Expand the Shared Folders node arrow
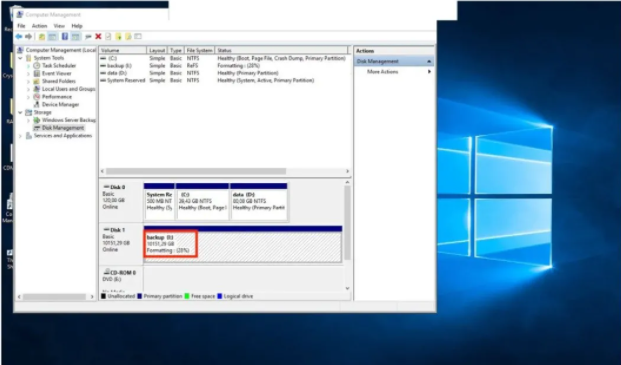This screenshot has width=621, height=365. [x=29, y=81]
